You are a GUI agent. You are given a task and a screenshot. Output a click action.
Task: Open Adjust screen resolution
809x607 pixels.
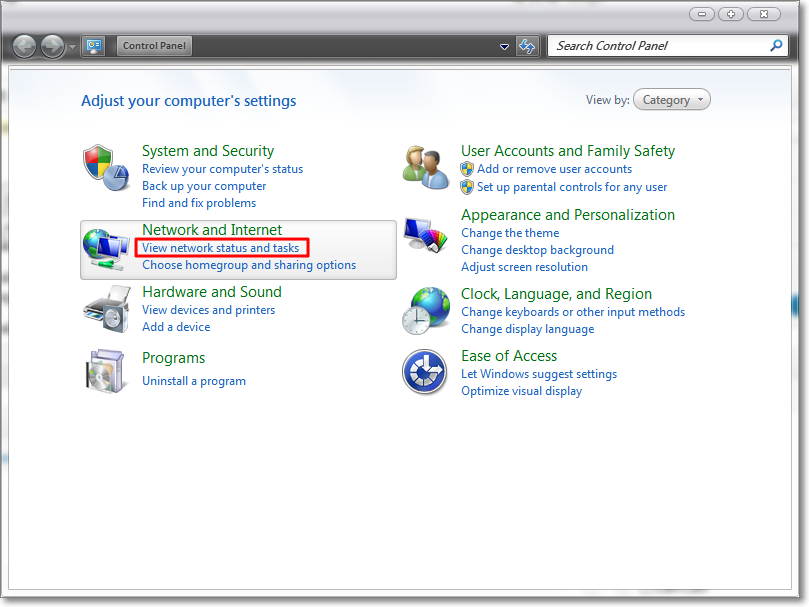[524, 267]
